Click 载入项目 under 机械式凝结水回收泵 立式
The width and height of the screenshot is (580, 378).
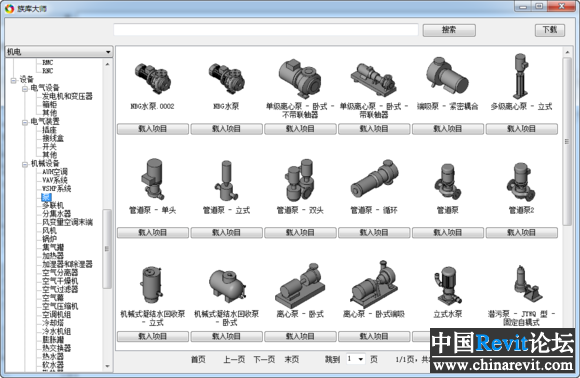coord(153,337)
